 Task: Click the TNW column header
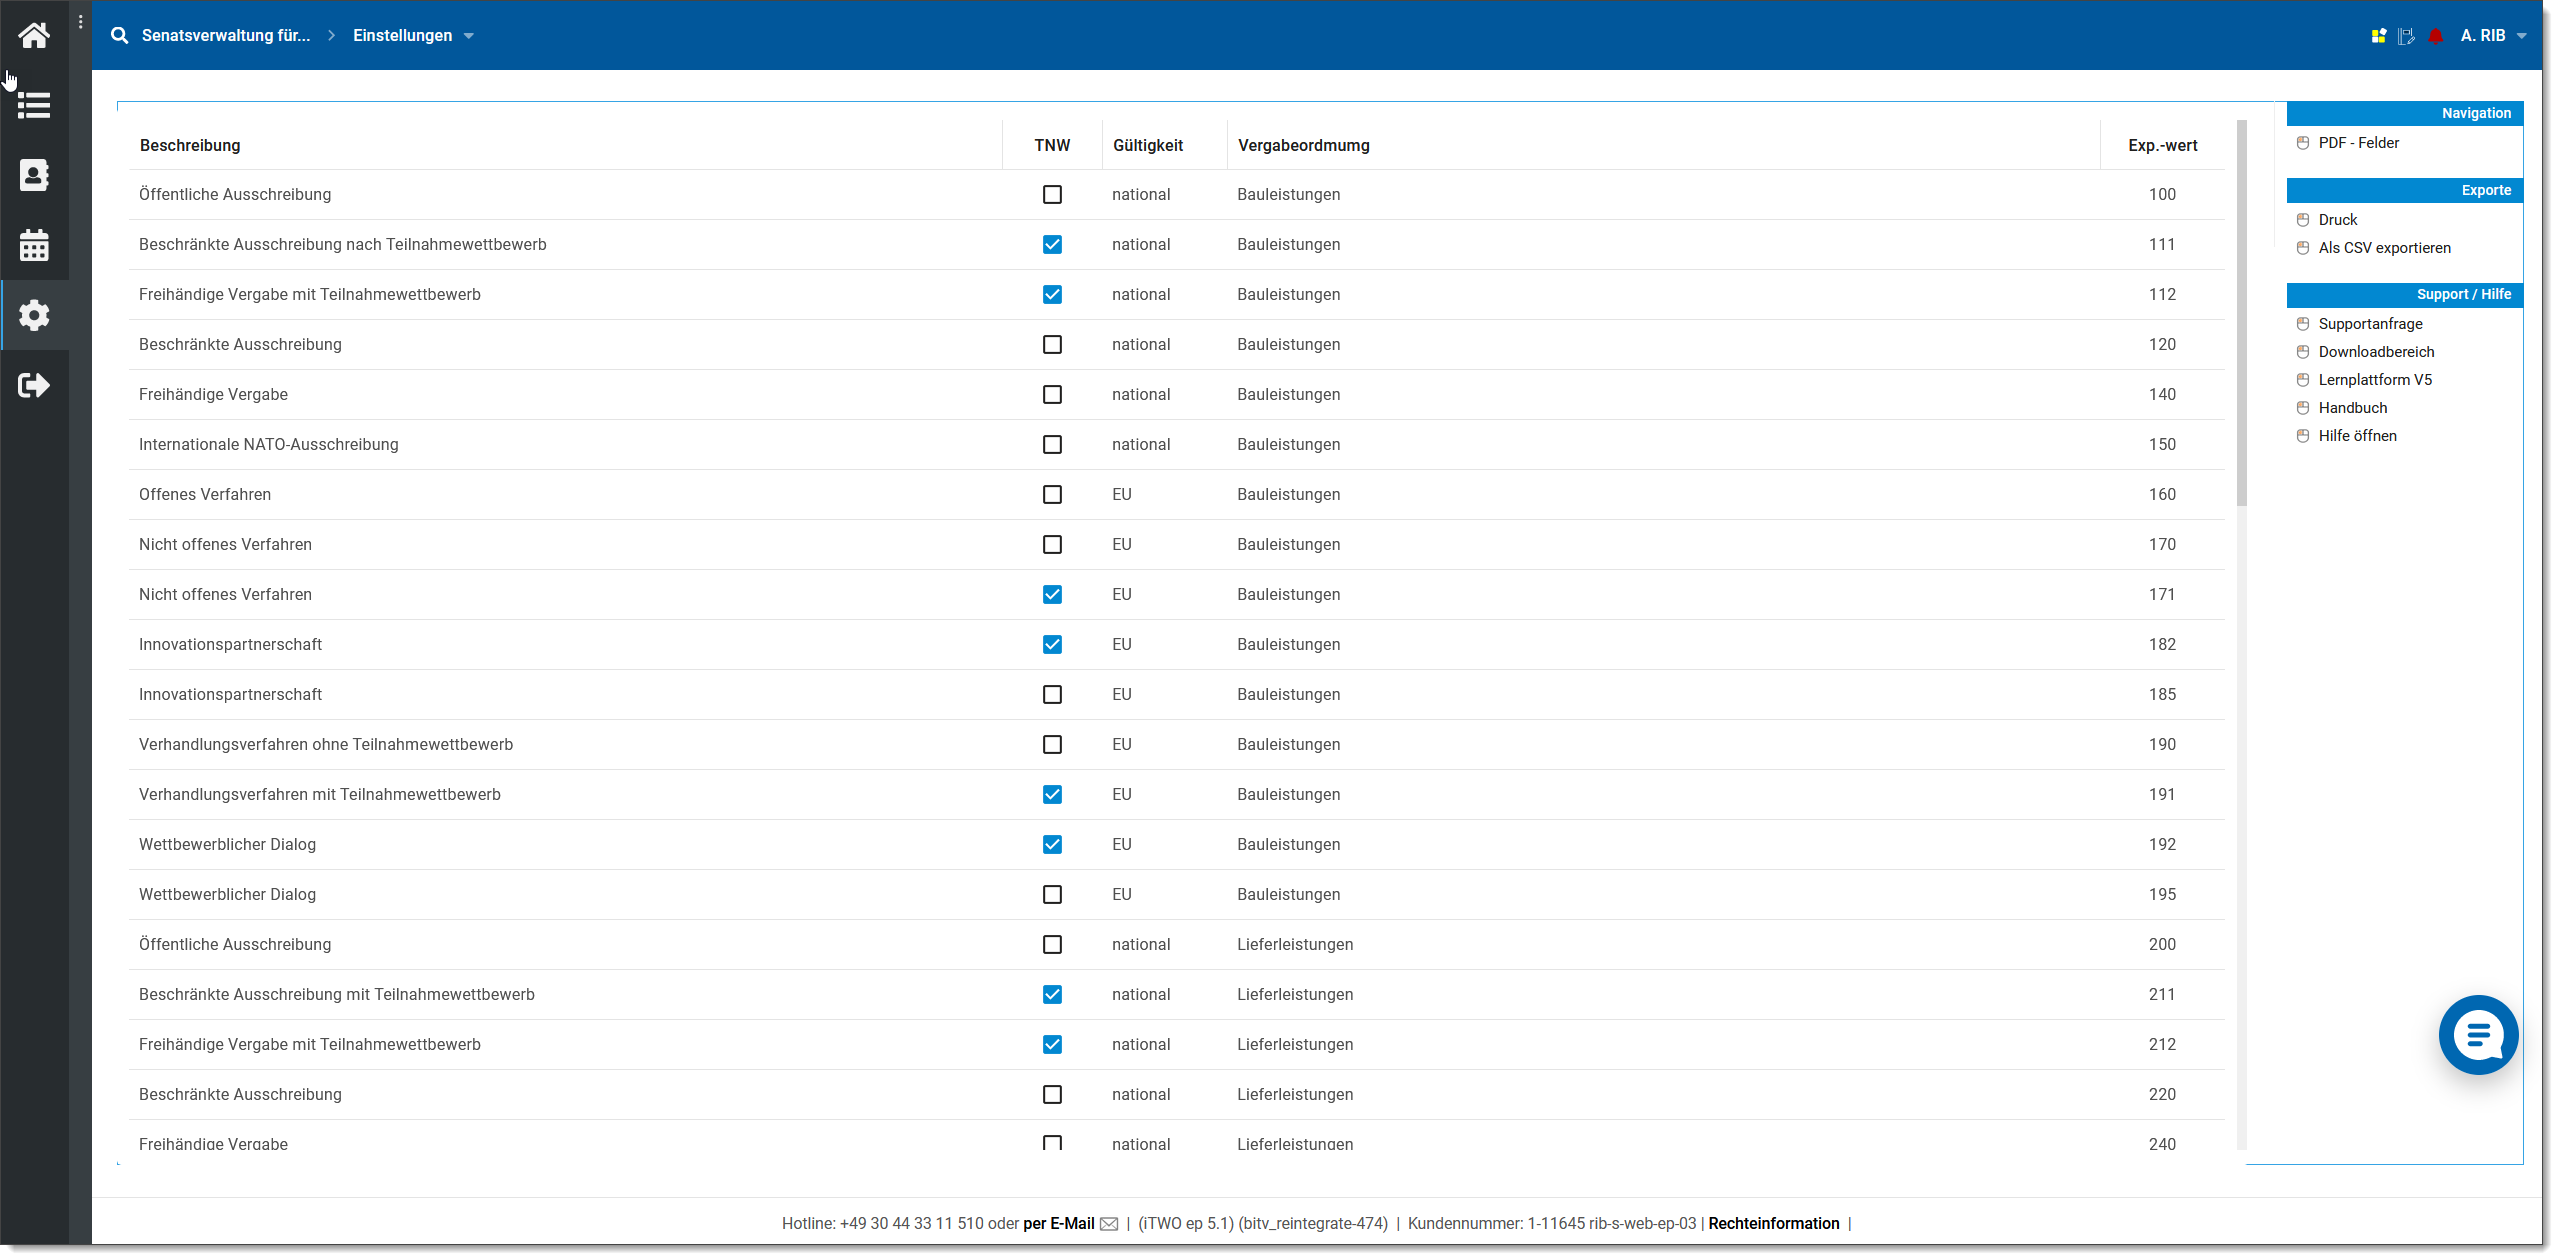pos(1052,146)
